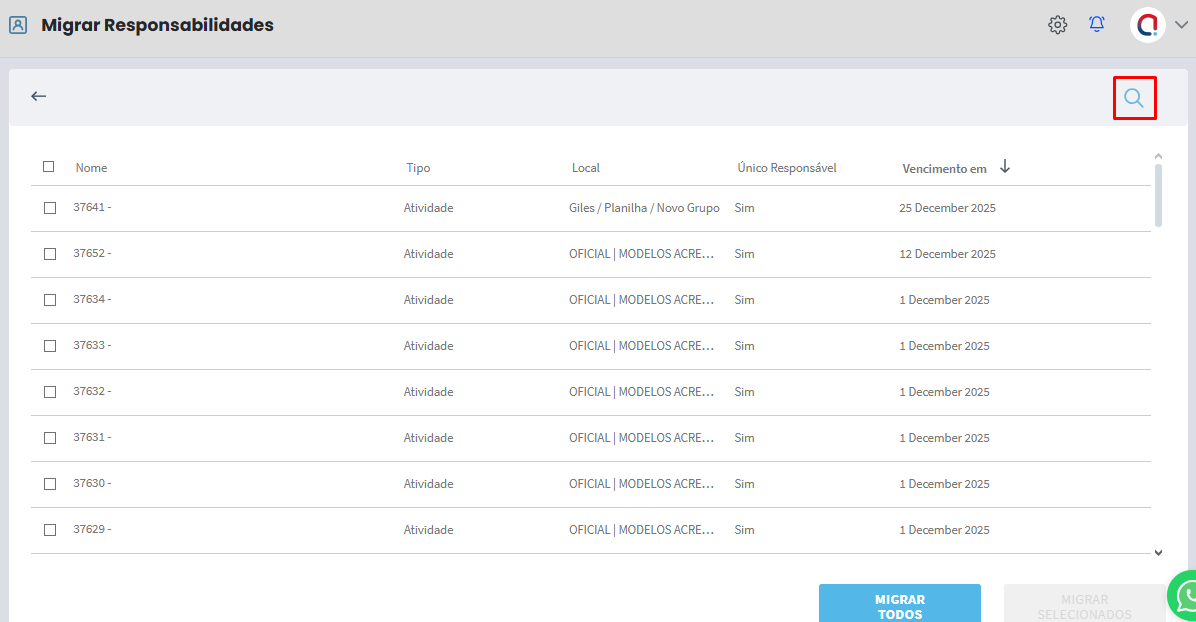This screenshot has width=1196, height=622.
Task: Open the settings gear icon
Action: tap(1057, 25)
